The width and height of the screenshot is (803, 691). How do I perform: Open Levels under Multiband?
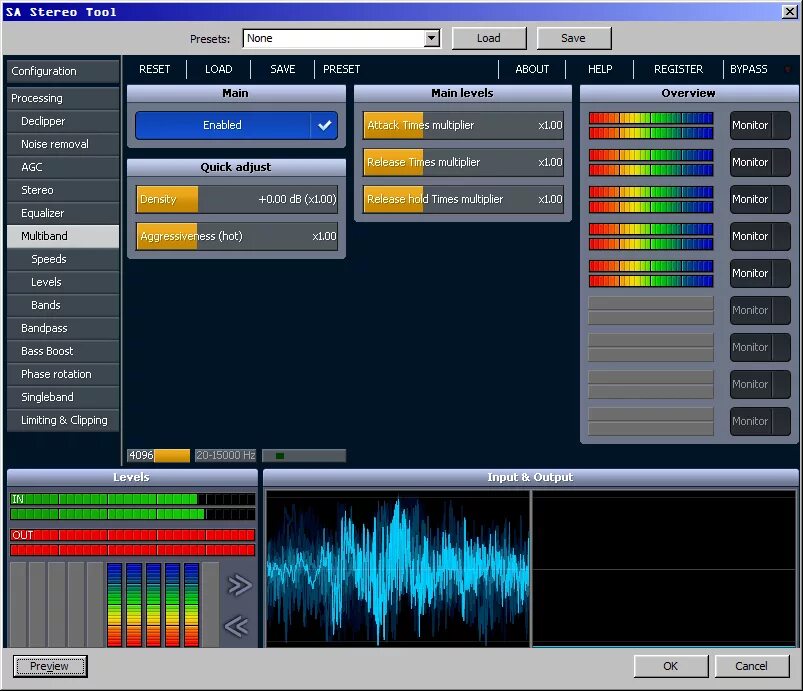tap(63, 282)
